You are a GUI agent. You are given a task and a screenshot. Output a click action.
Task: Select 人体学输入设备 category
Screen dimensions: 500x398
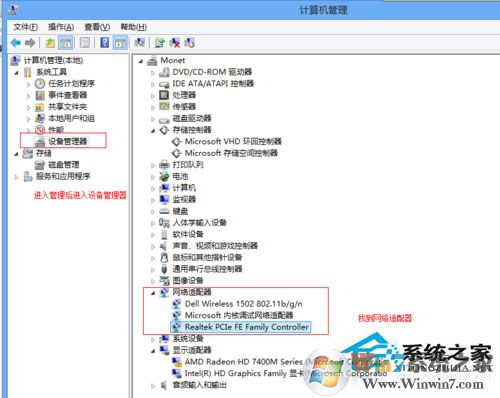click(x=199, y=222)
